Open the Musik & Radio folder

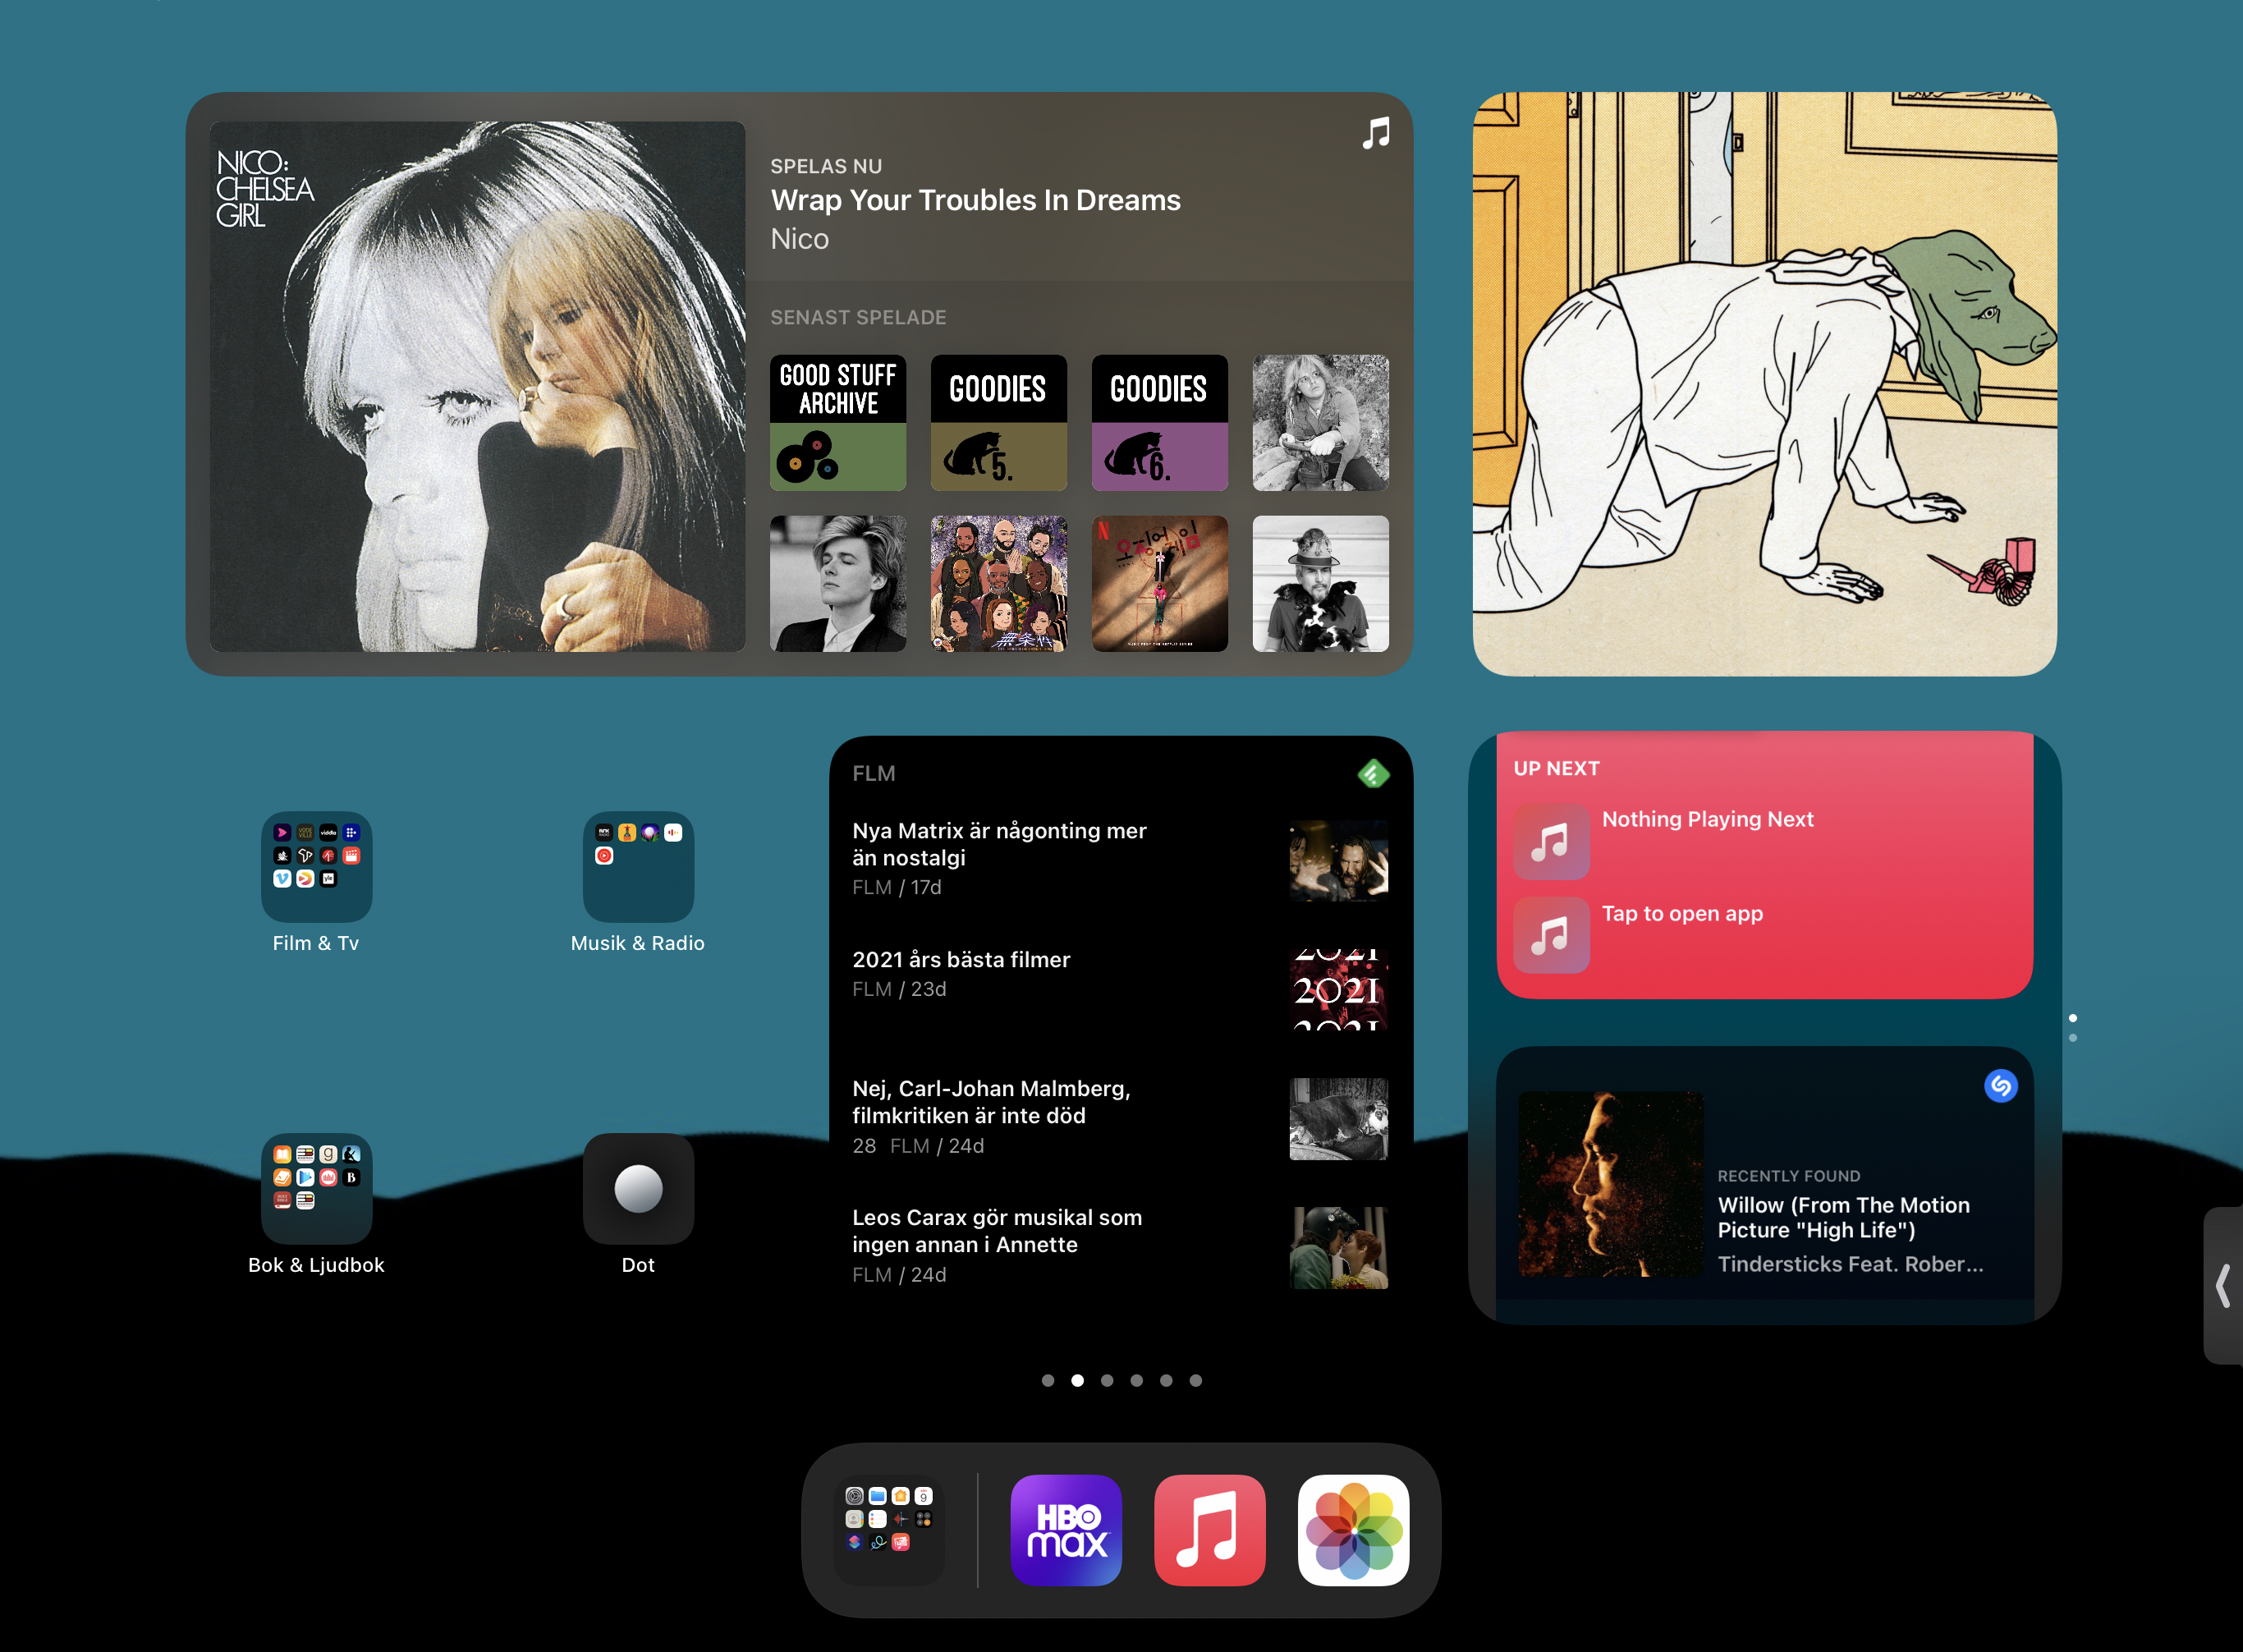click(638, 866)
